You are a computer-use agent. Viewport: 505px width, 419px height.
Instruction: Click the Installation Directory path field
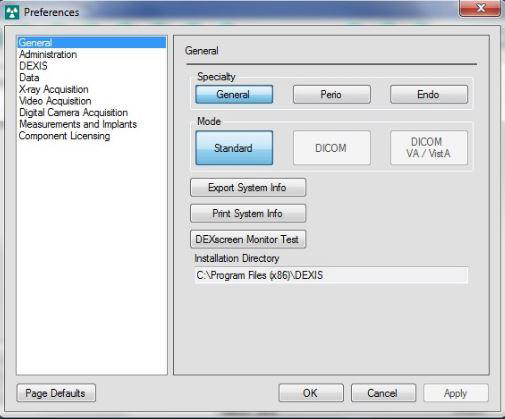pos(331,275)
